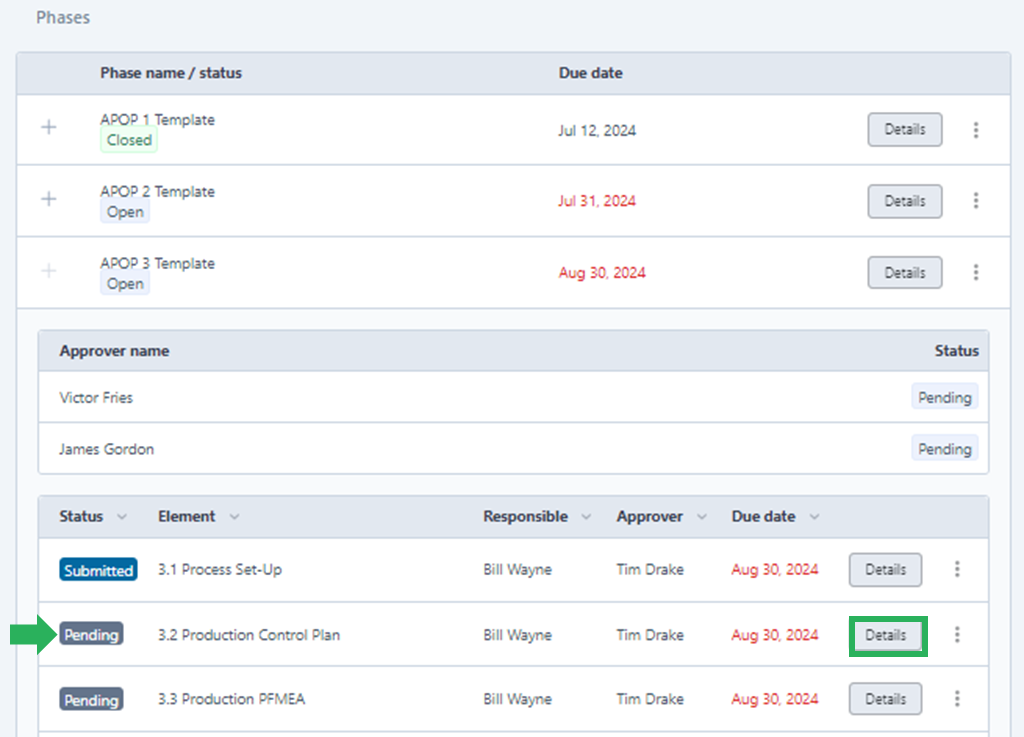Open Details for 3.1 Process Set-Up
Screen dimensions: 1024x737
point(886,569)
